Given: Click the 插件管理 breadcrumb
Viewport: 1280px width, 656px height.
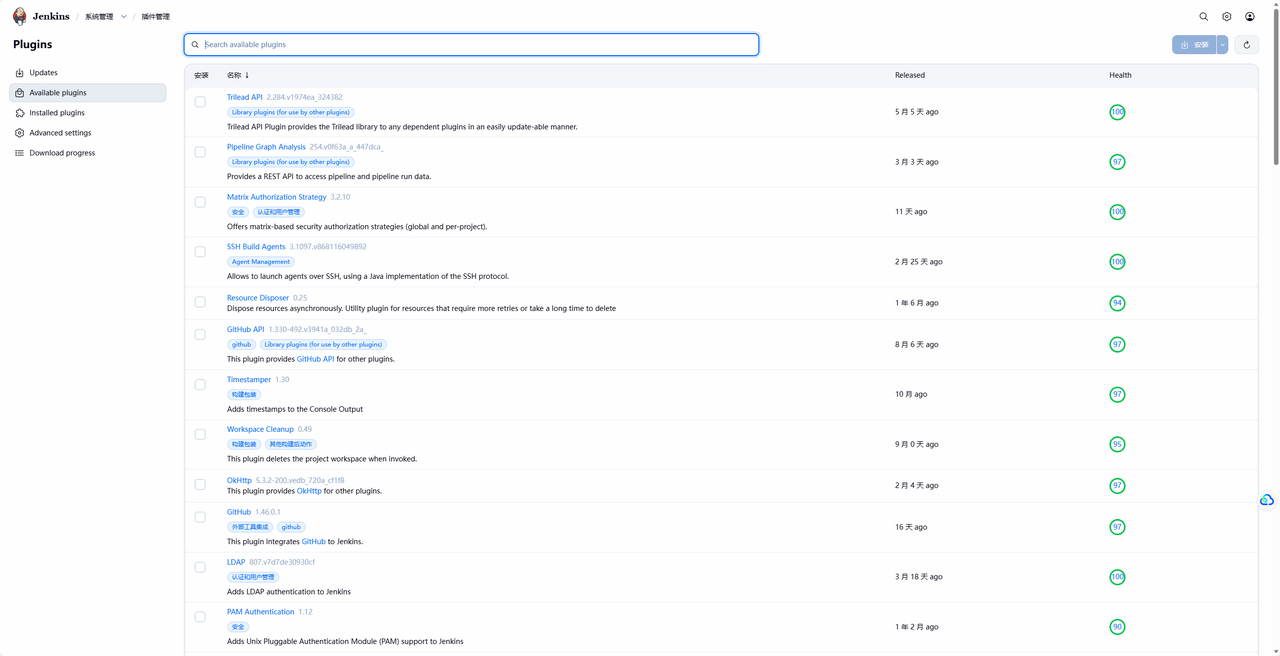Looking at the screenshot, I should click(x=156, y=17).
